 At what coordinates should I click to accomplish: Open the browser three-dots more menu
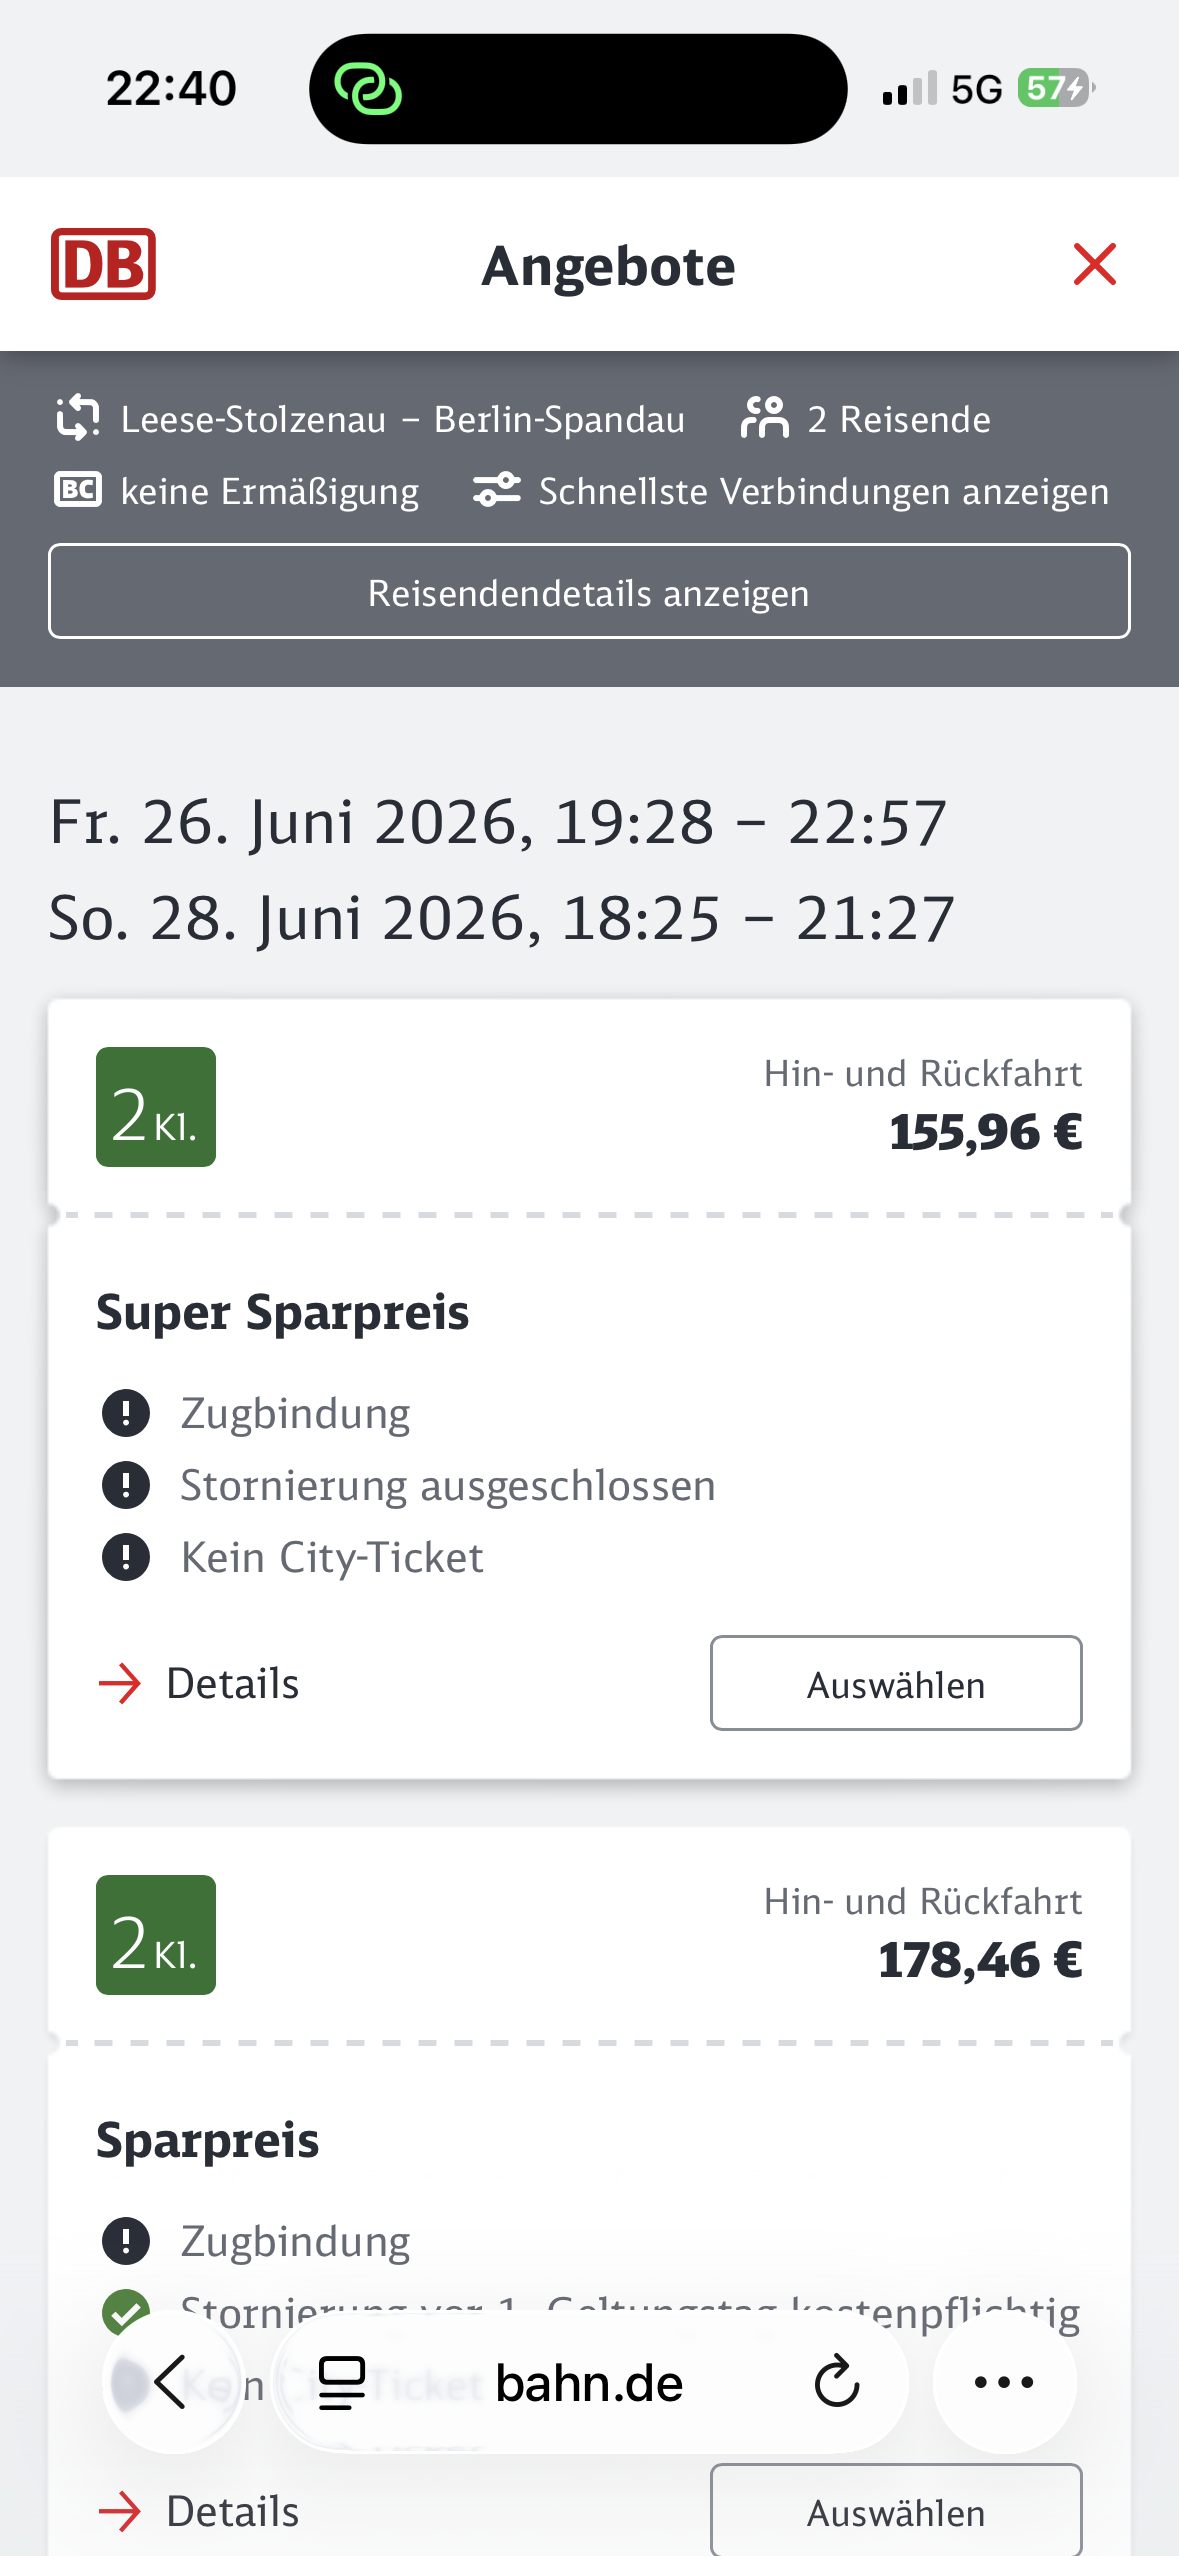tap(1004, 2382)
